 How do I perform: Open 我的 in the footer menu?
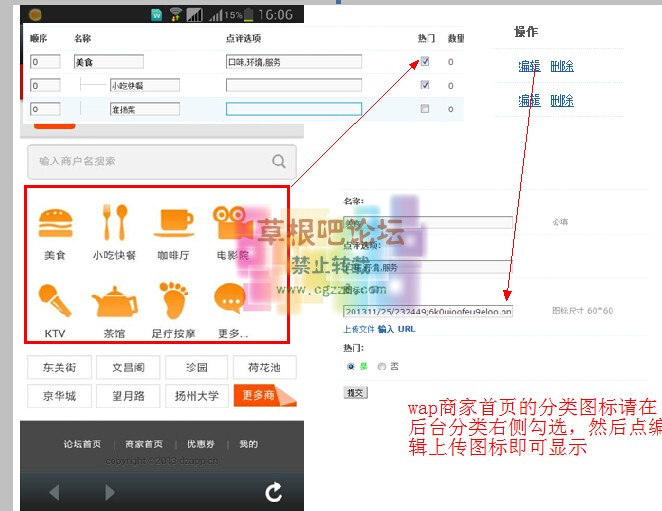pyautogui.click(x=248, y=444)
